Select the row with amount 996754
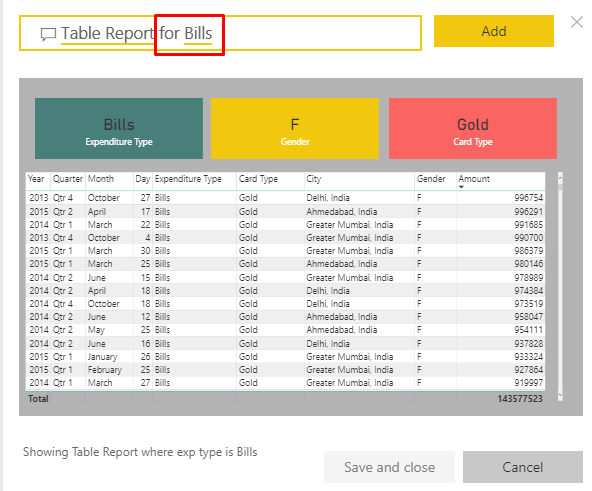This screenshot has height=491, width=592. [x=285, y=198]
